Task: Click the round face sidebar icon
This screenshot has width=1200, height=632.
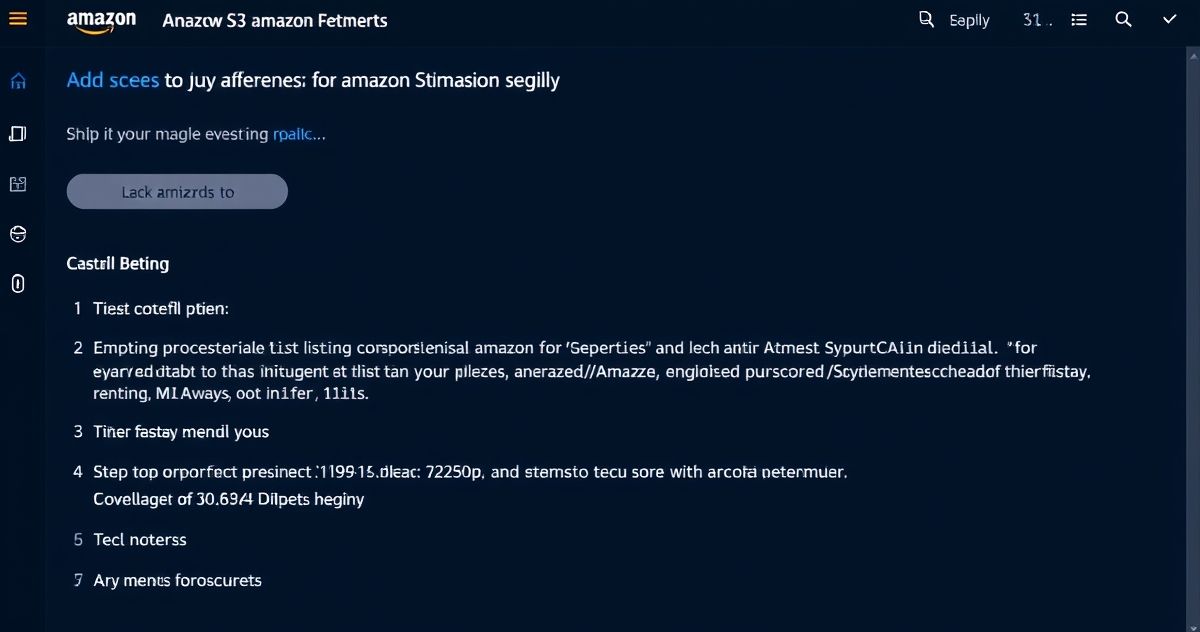Action: [x=17, y=234]
